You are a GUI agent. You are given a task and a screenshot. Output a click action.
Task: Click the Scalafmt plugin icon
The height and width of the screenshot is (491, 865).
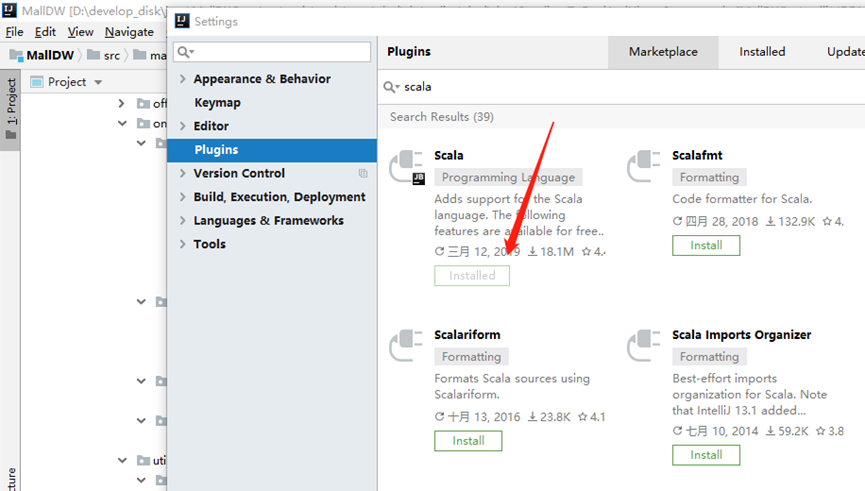(x=644, y=166)
